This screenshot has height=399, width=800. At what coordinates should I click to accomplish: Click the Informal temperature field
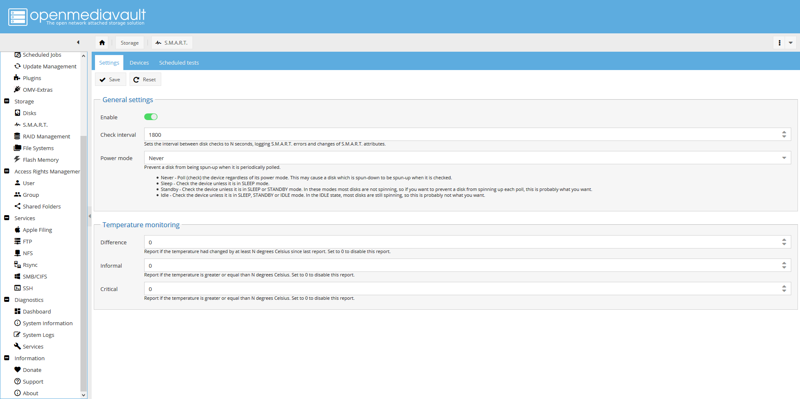pos(461,265)
